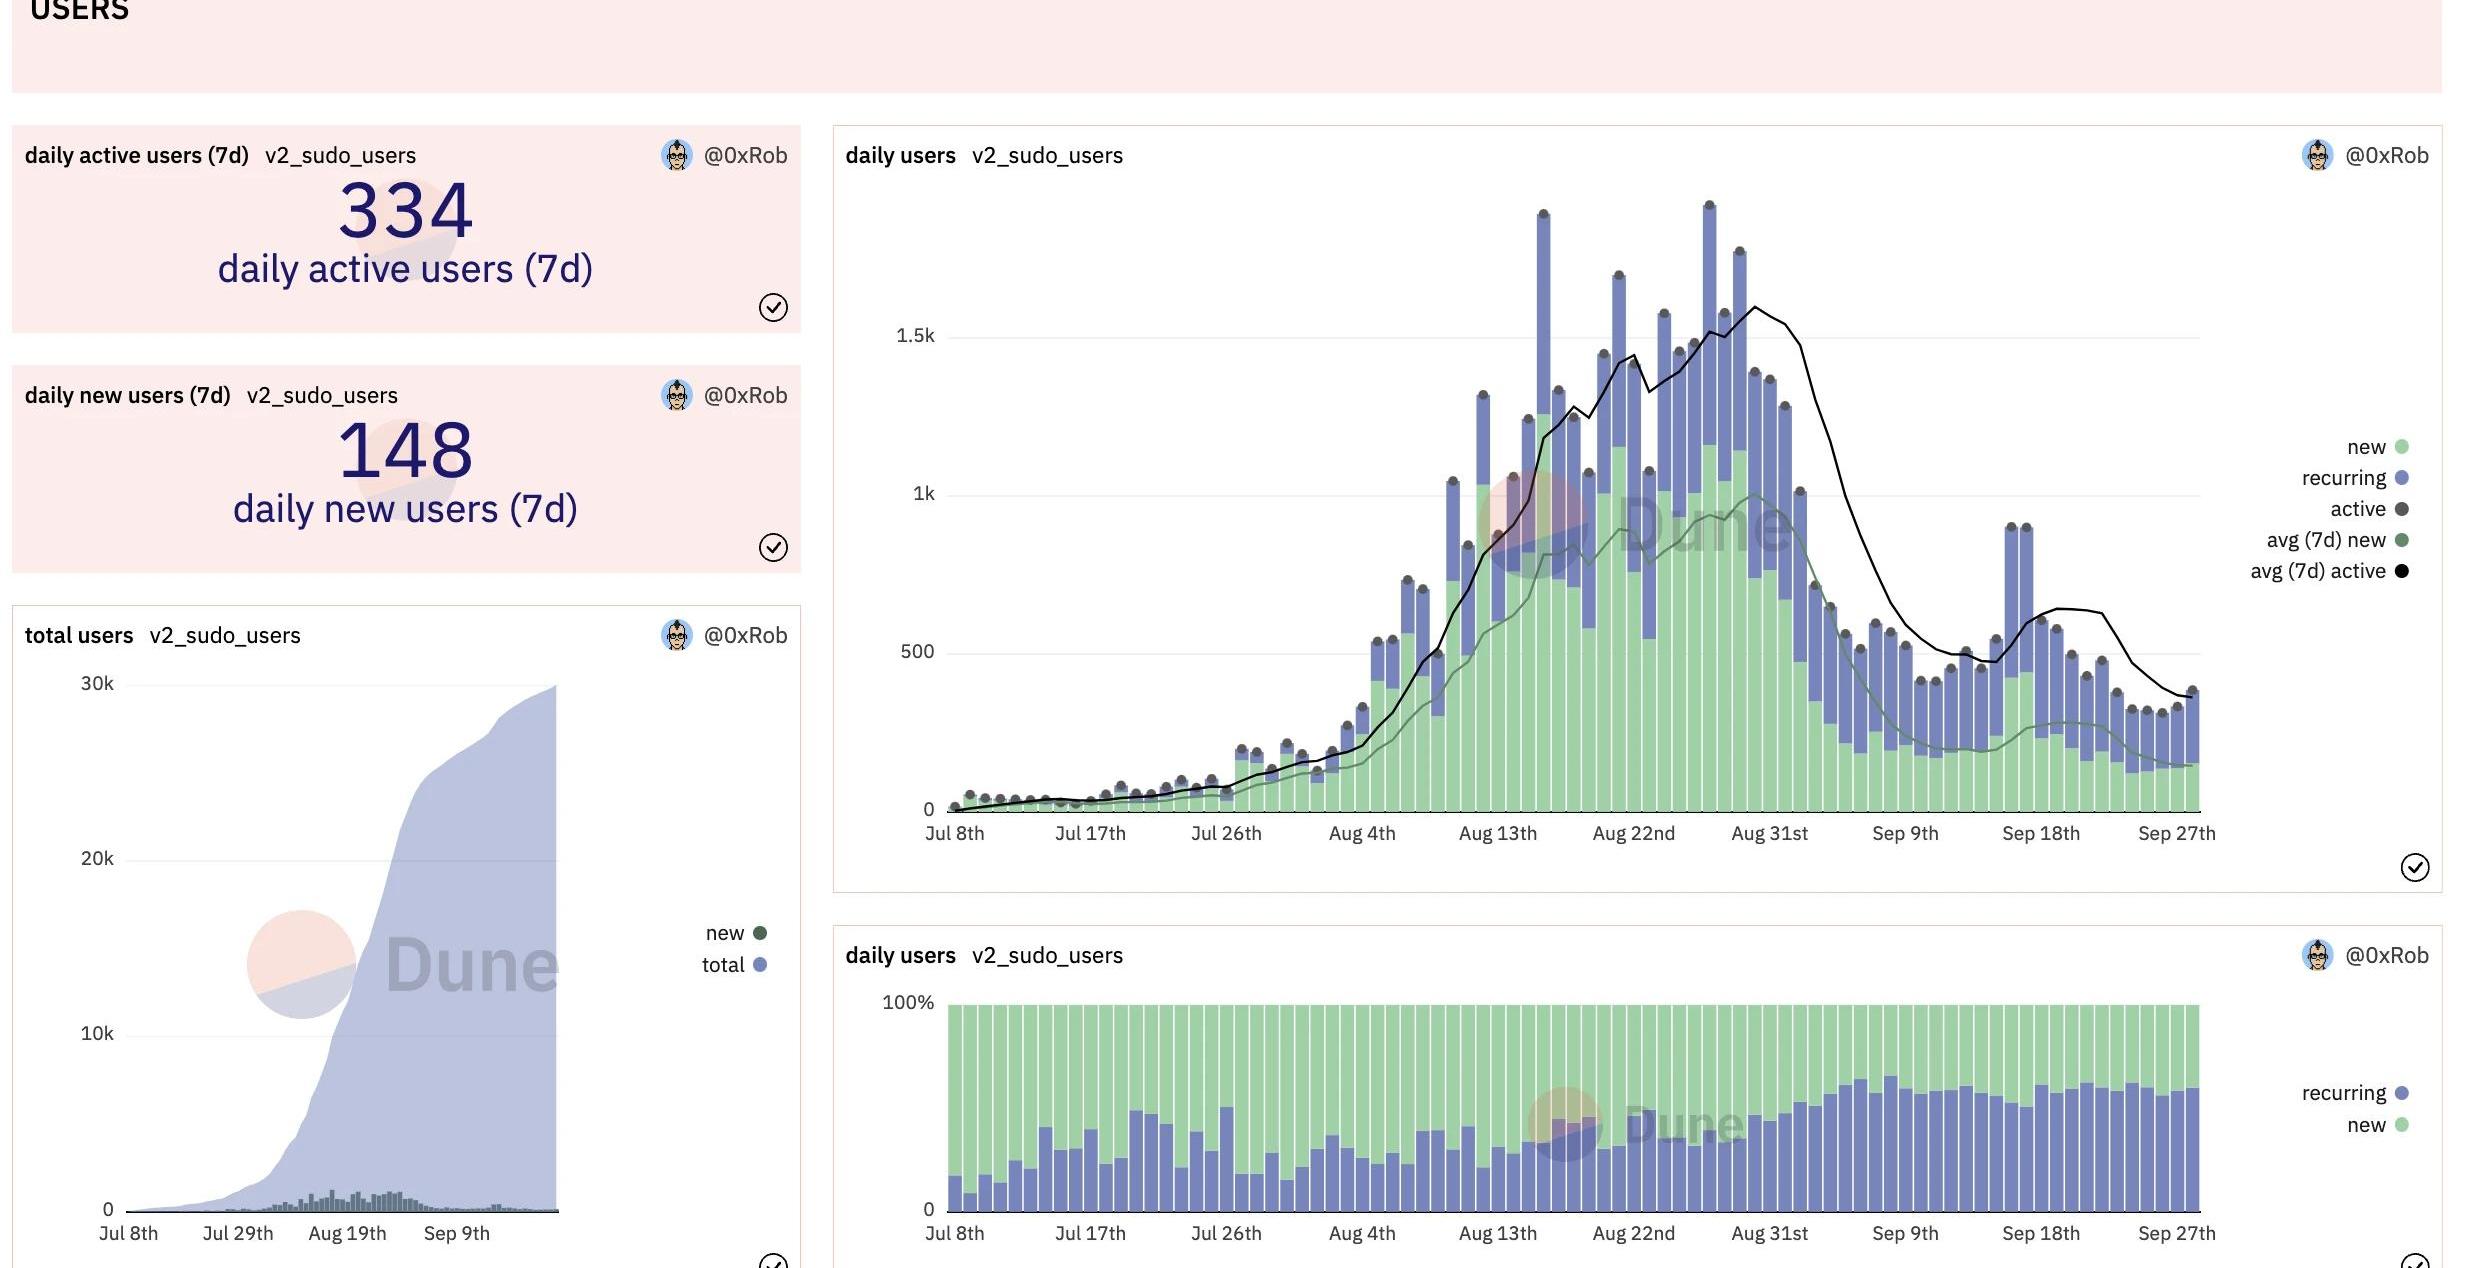
Task: Click checkmark icon on daily new users card
Action: [x=773, y=547]
